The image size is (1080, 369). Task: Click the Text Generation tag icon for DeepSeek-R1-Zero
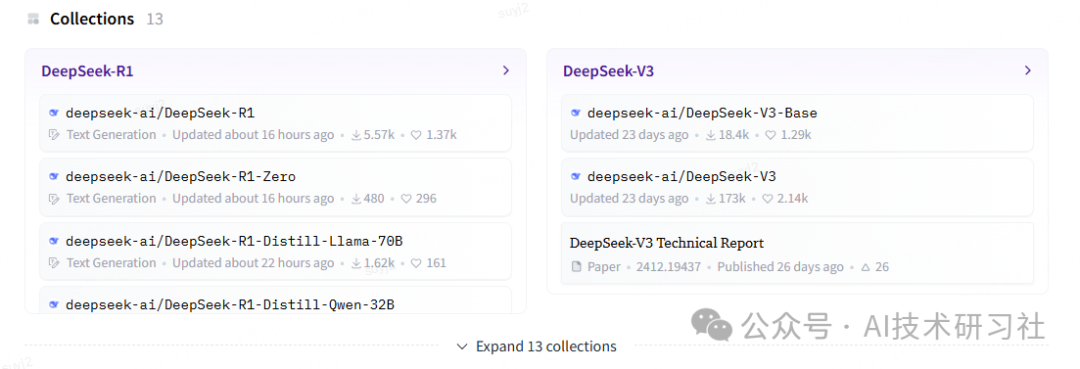pyautogui.click(x=54, y=199)
